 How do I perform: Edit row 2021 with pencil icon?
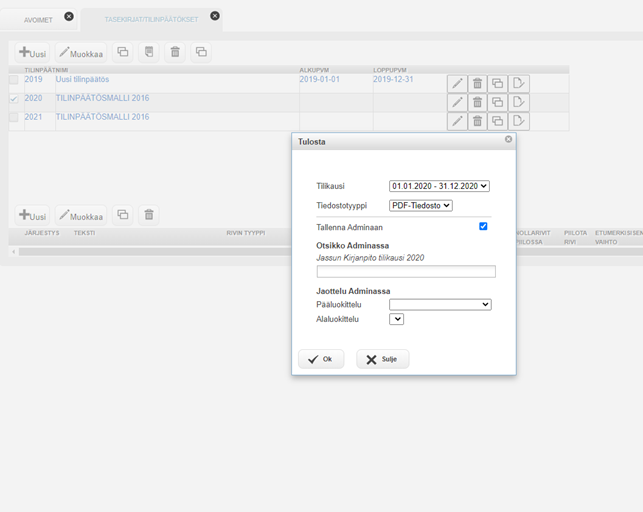tap(457, 121)
